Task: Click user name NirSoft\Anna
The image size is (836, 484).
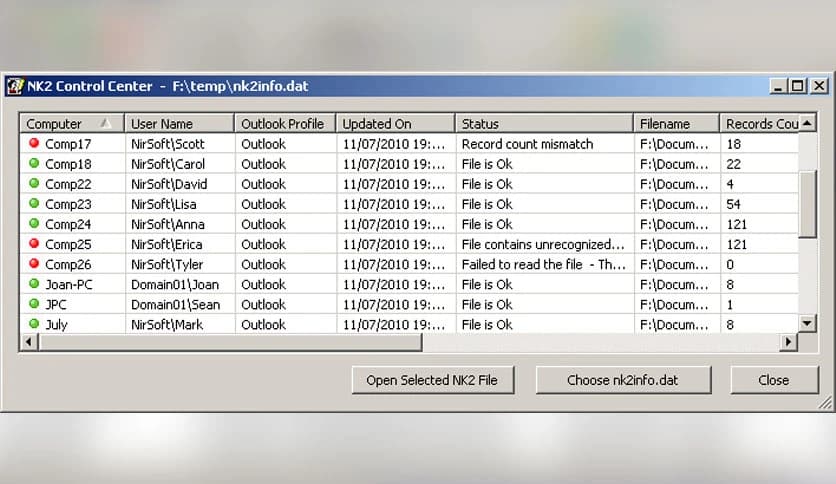Action: click(168, 224)
